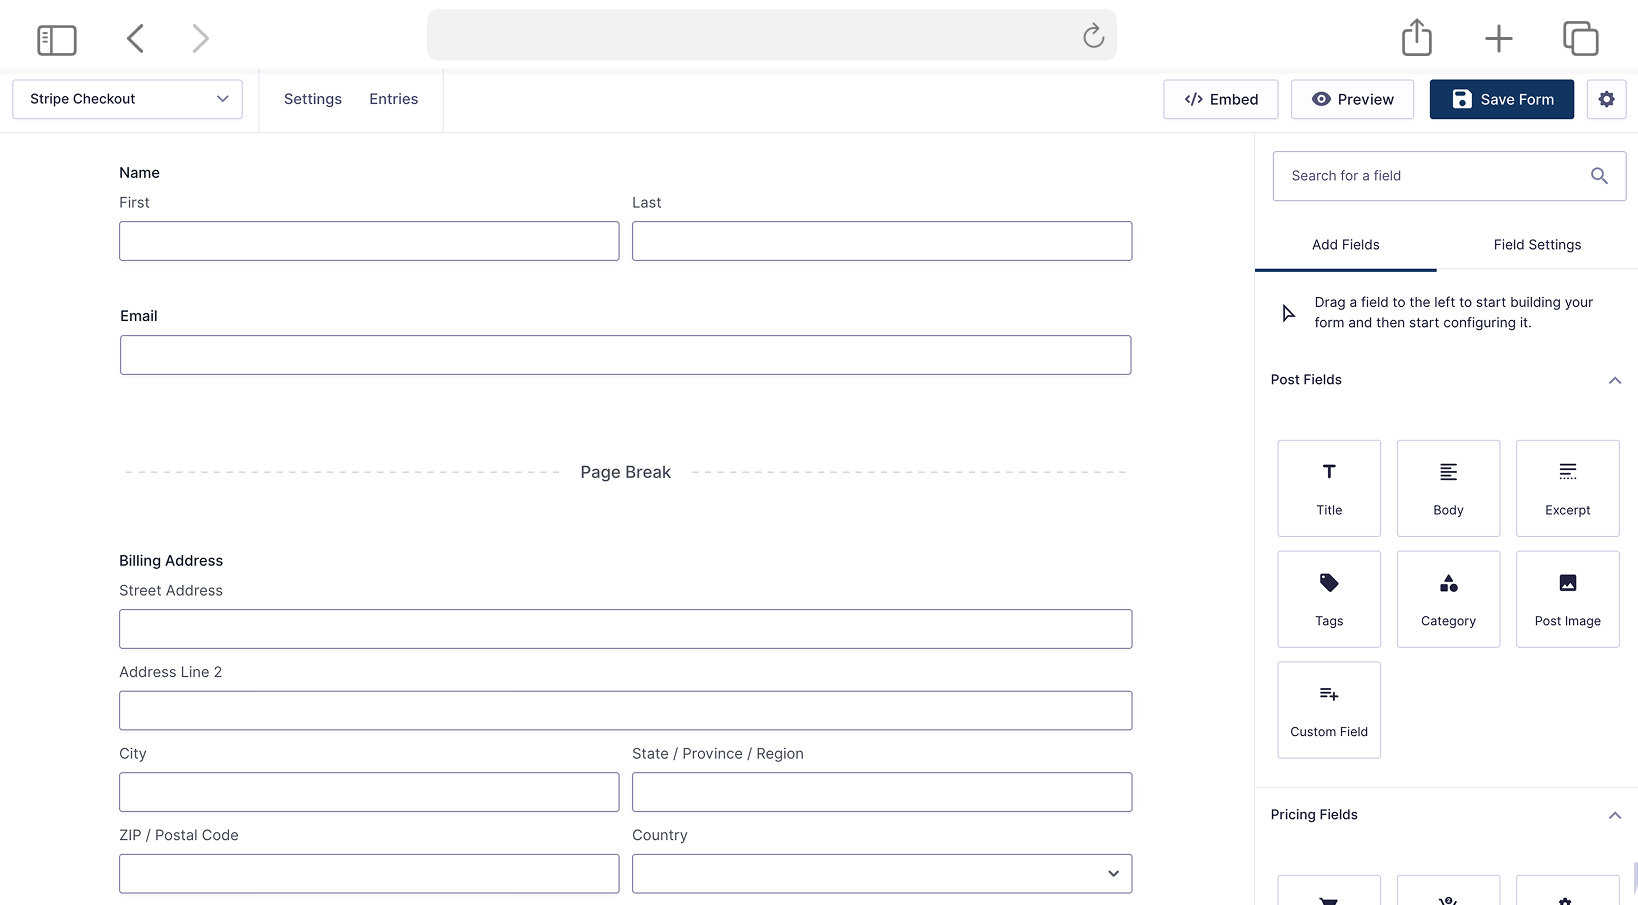Image resolution: width=1638 pixels, height=905 pixels.
Task: Add a Custom Field element
Action: coord(1328,710)
